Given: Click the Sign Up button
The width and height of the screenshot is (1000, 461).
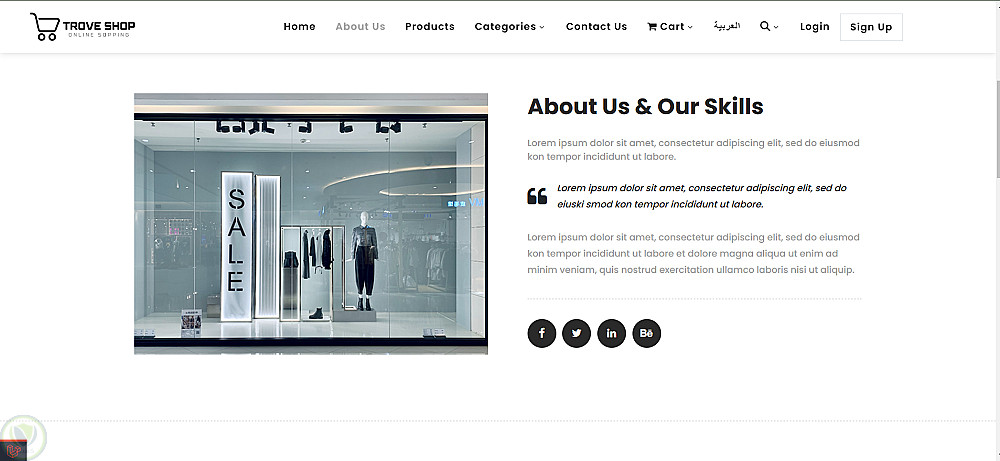Looking at the screenshot, I should click(871, 27).
